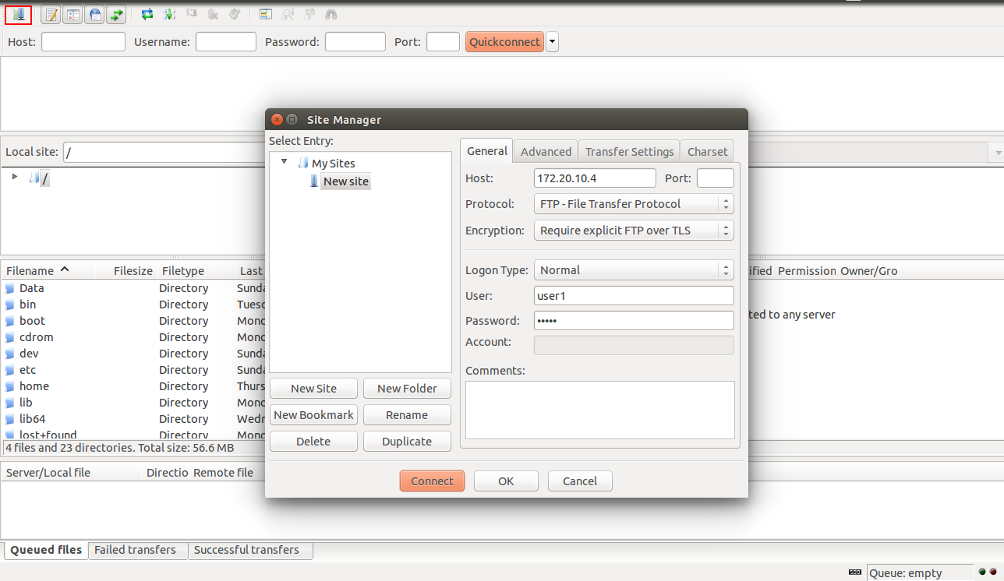The height and width of the screenshot is (581, 1004).
Task: Click the speed limits icon in status bar
Action: (855, 572)
